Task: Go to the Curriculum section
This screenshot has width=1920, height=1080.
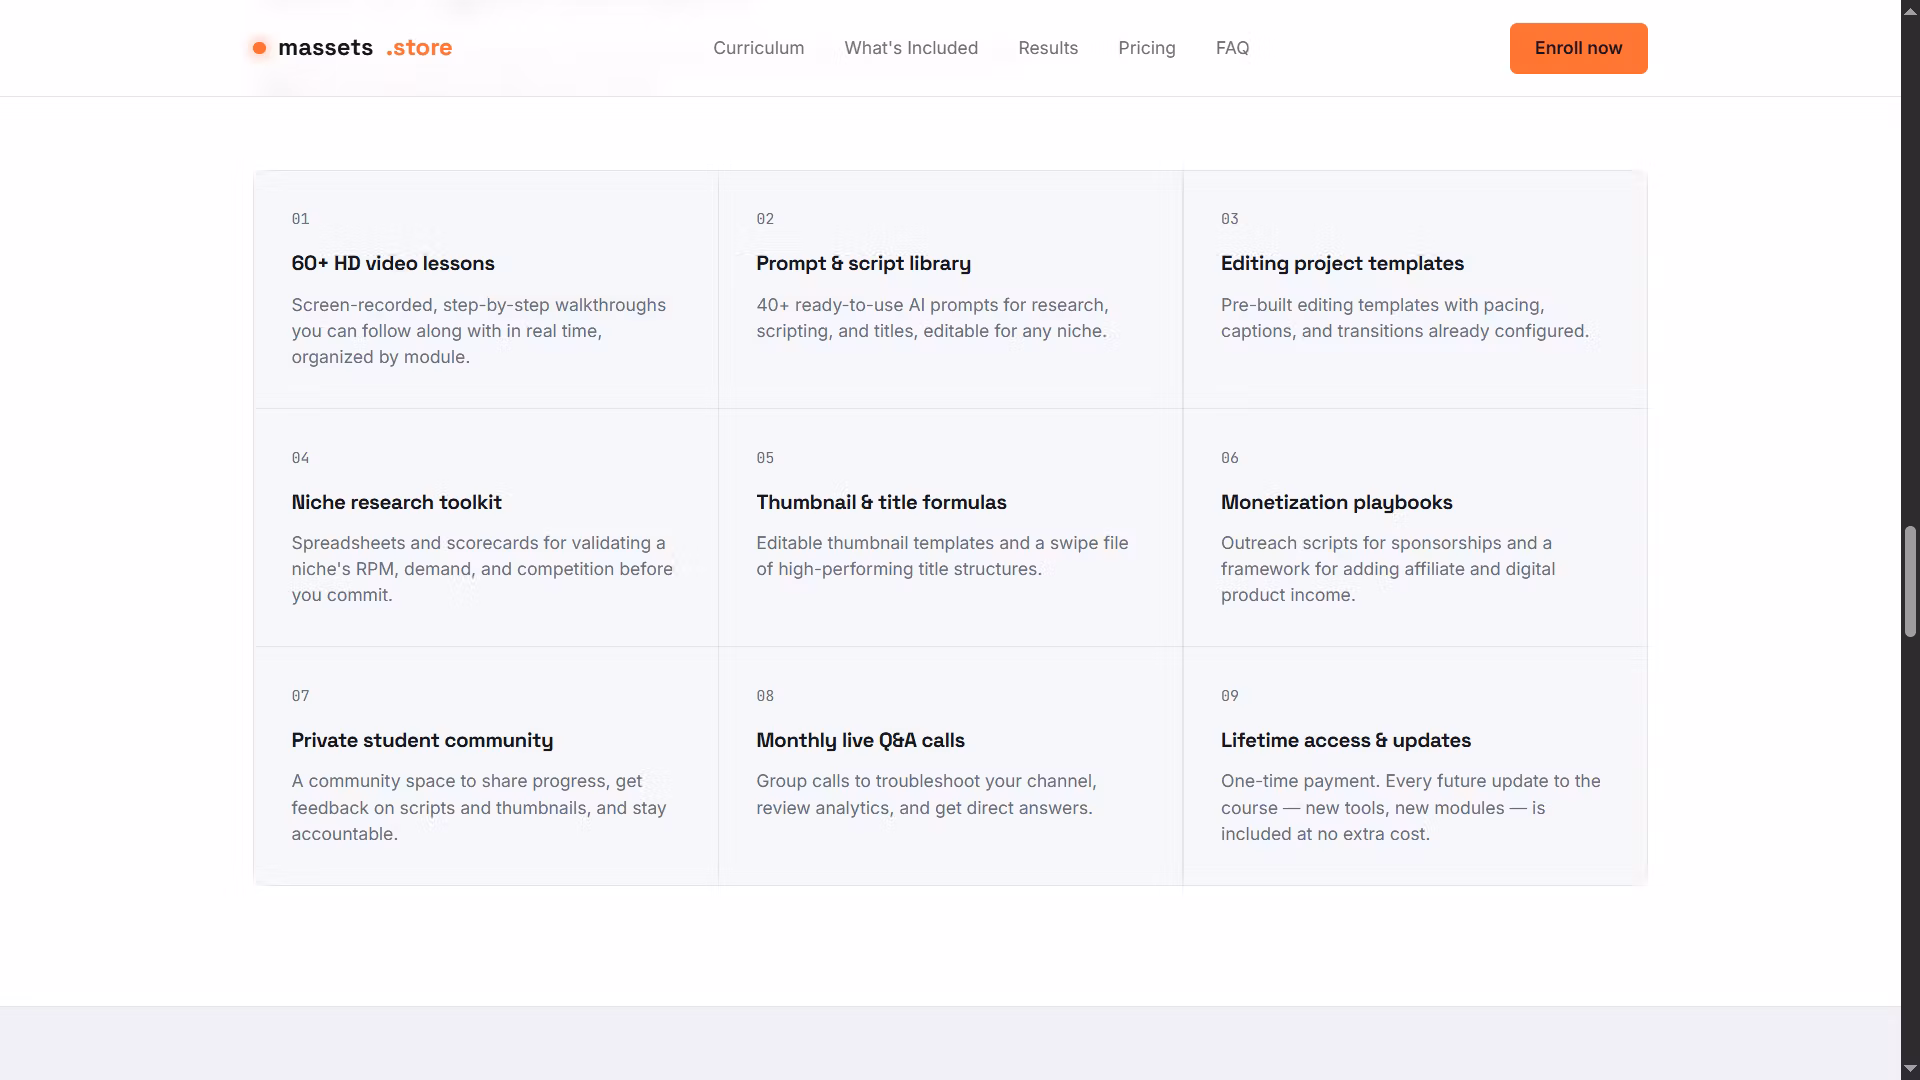Action: 758,48
